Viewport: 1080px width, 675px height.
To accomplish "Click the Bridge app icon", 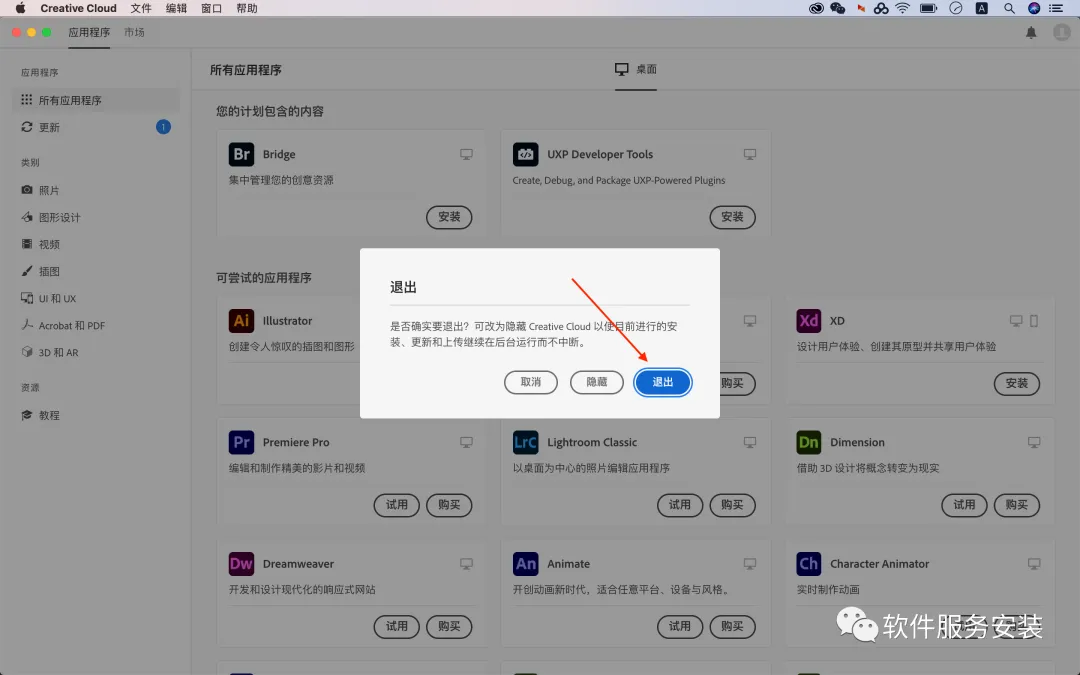I will 241,154.
